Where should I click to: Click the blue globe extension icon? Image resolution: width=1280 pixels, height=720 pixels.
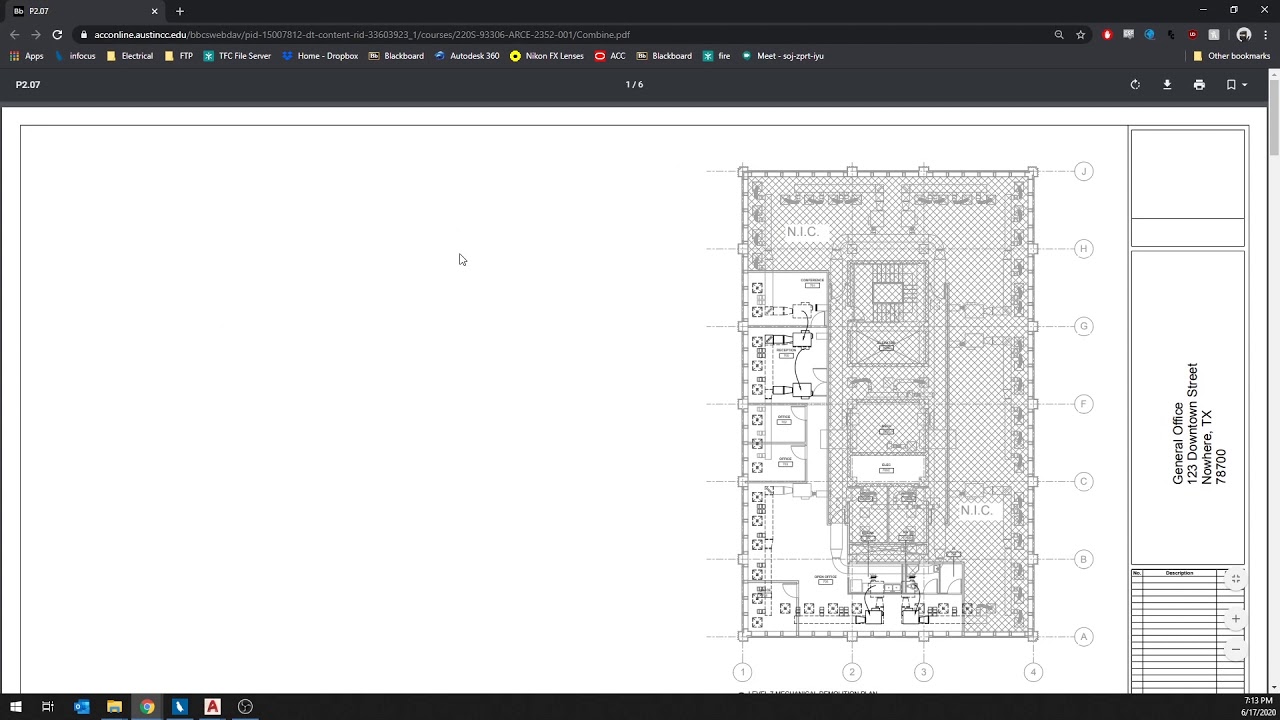[x=1150, y=34]
